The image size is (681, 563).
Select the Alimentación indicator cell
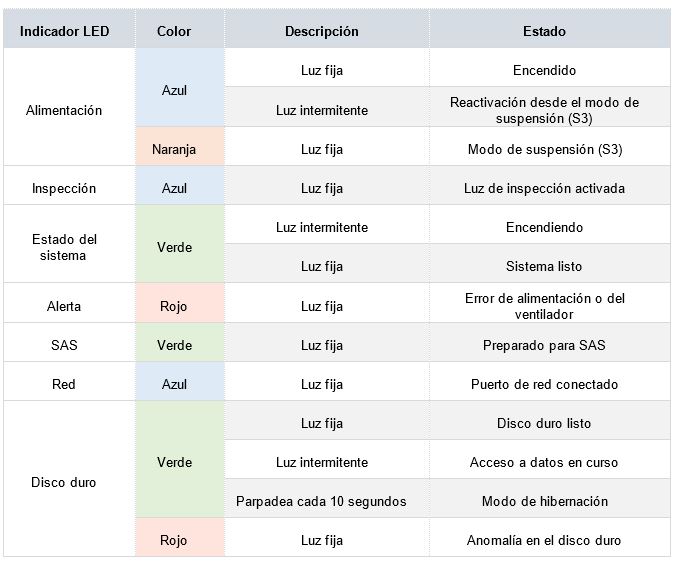coord(64,110)
